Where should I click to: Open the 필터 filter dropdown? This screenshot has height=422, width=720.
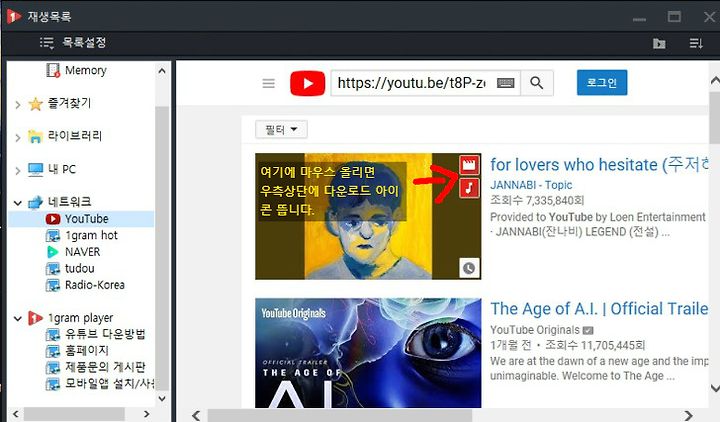281,130
